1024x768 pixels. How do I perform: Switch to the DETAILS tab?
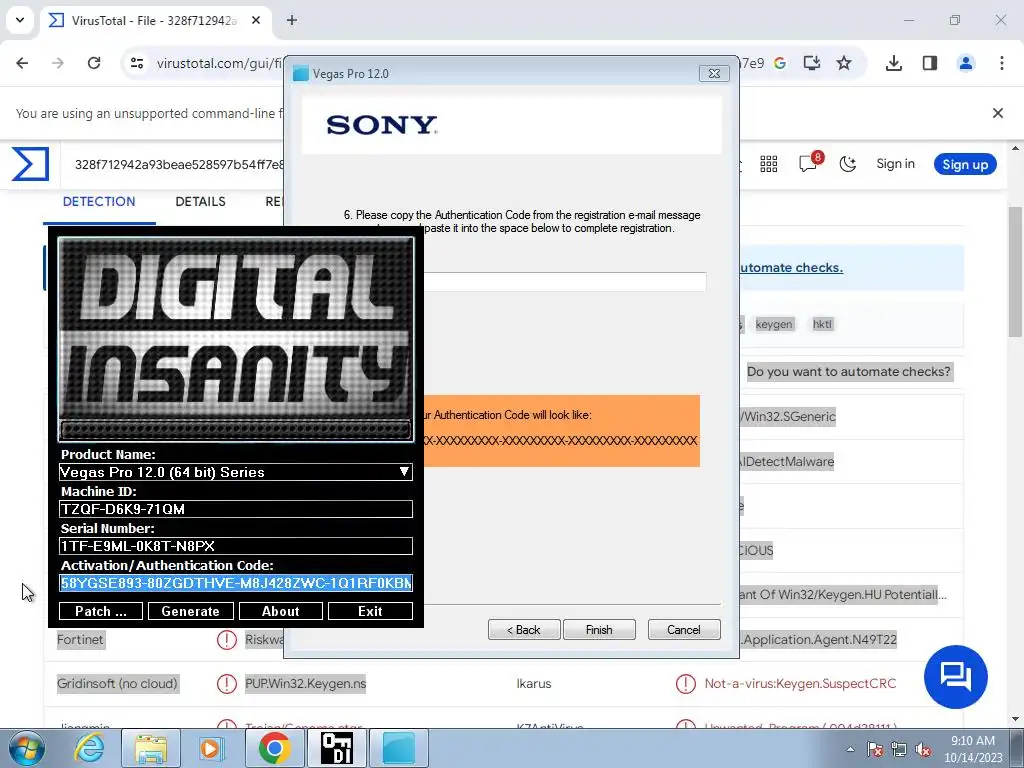point(200,202)
